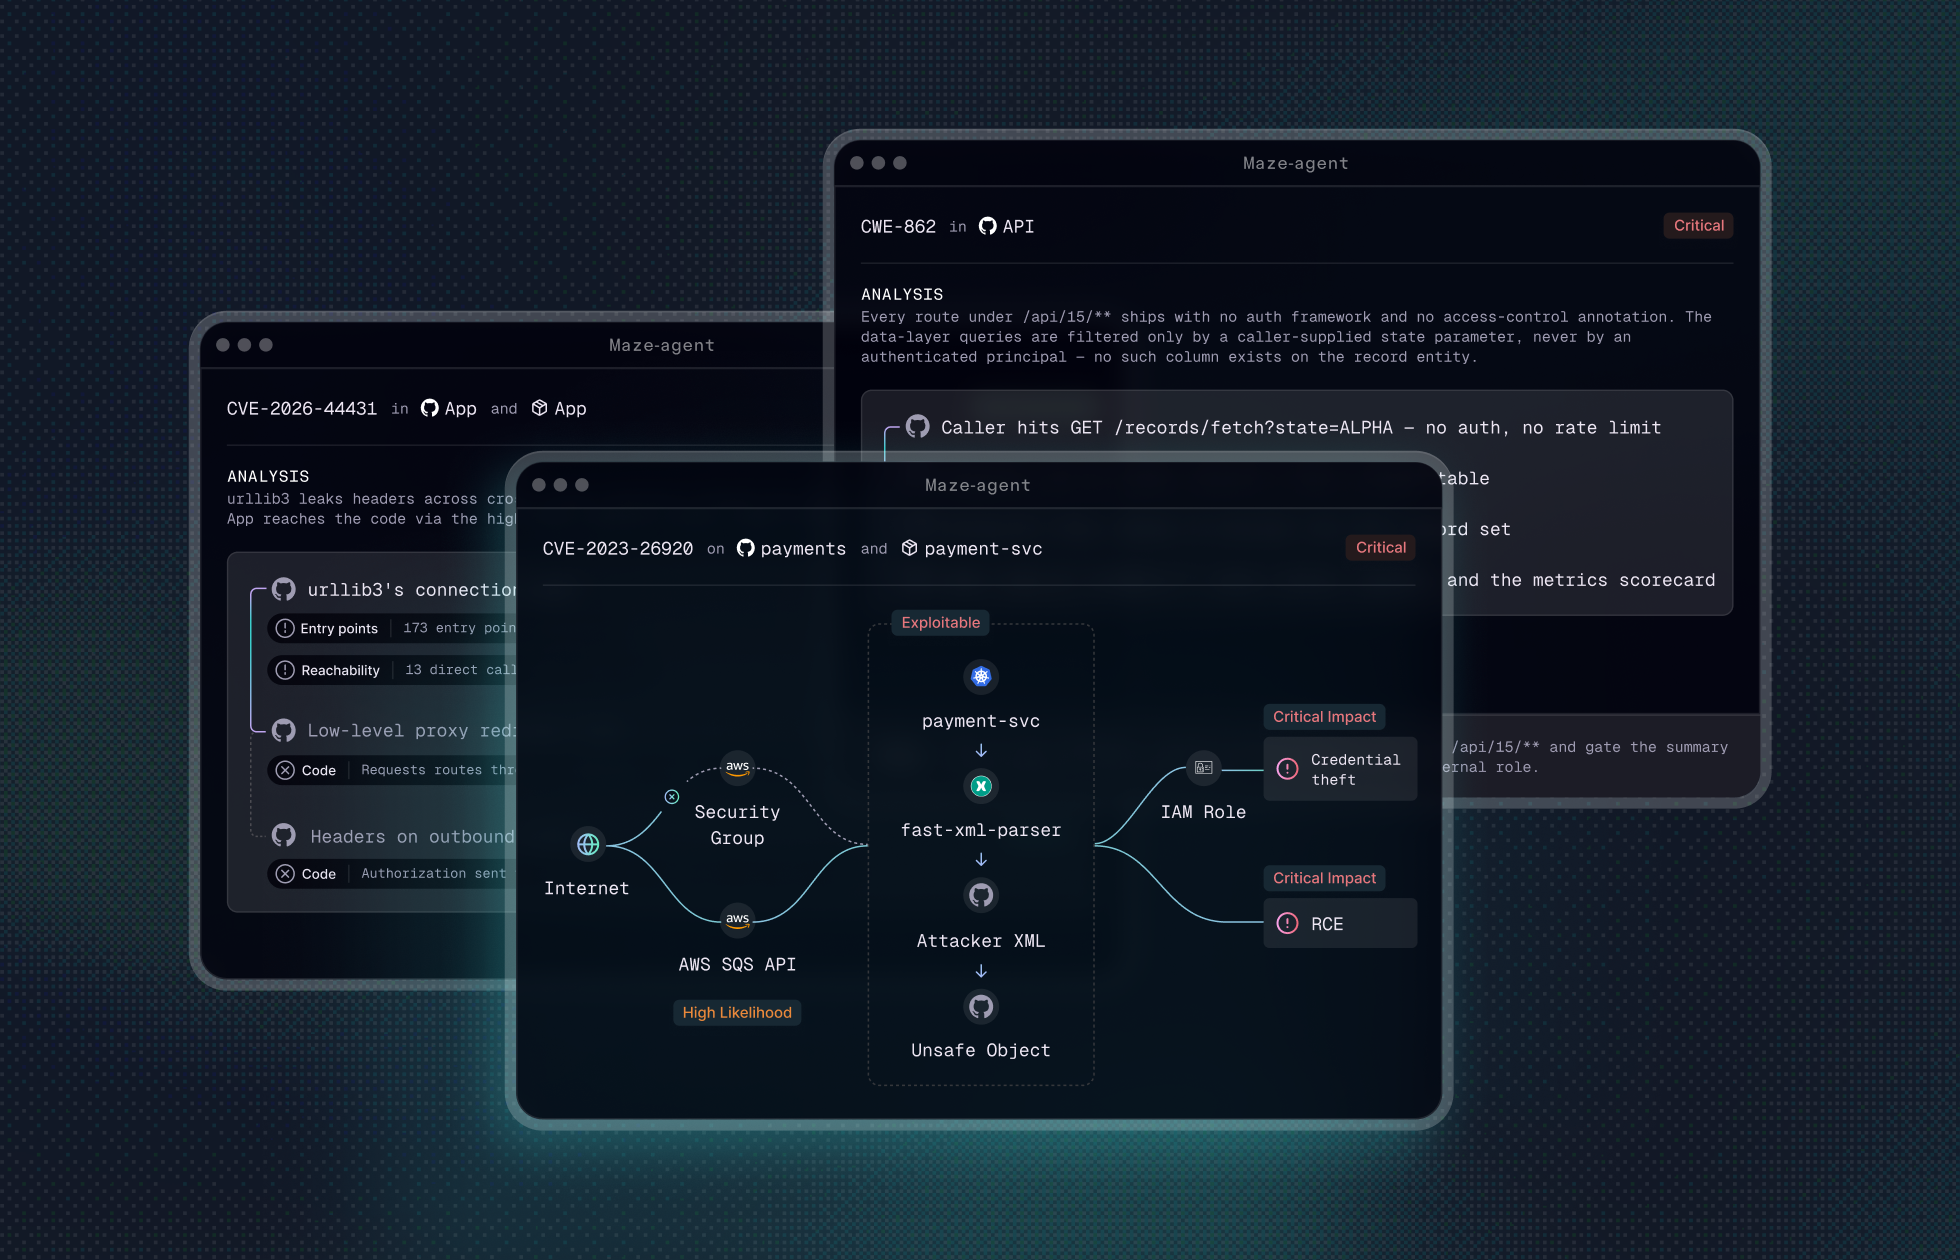Click the fast-xml-parser package icon

(981, 786)
